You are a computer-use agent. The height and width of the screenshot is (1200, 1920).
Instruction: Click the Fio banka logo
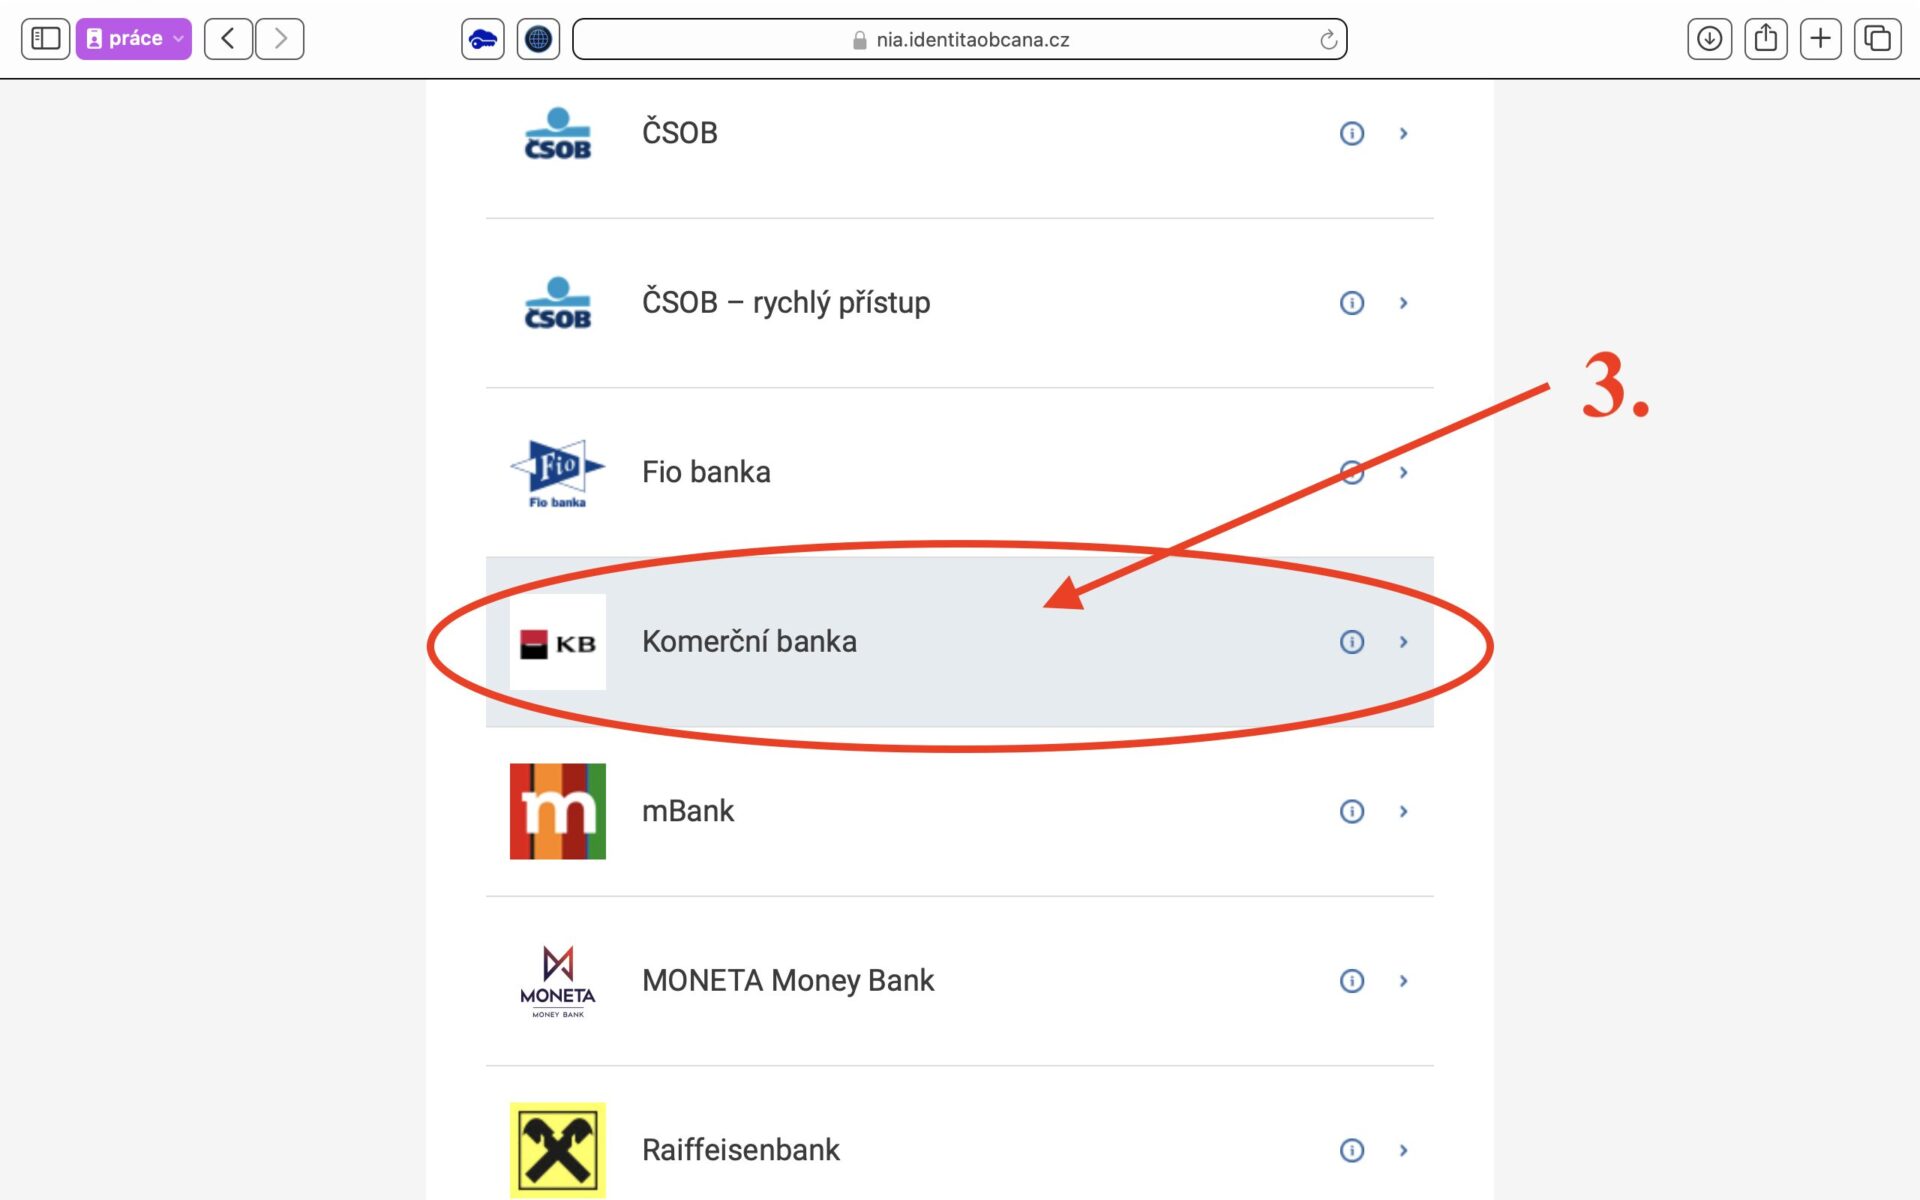[x=558, y=472]
